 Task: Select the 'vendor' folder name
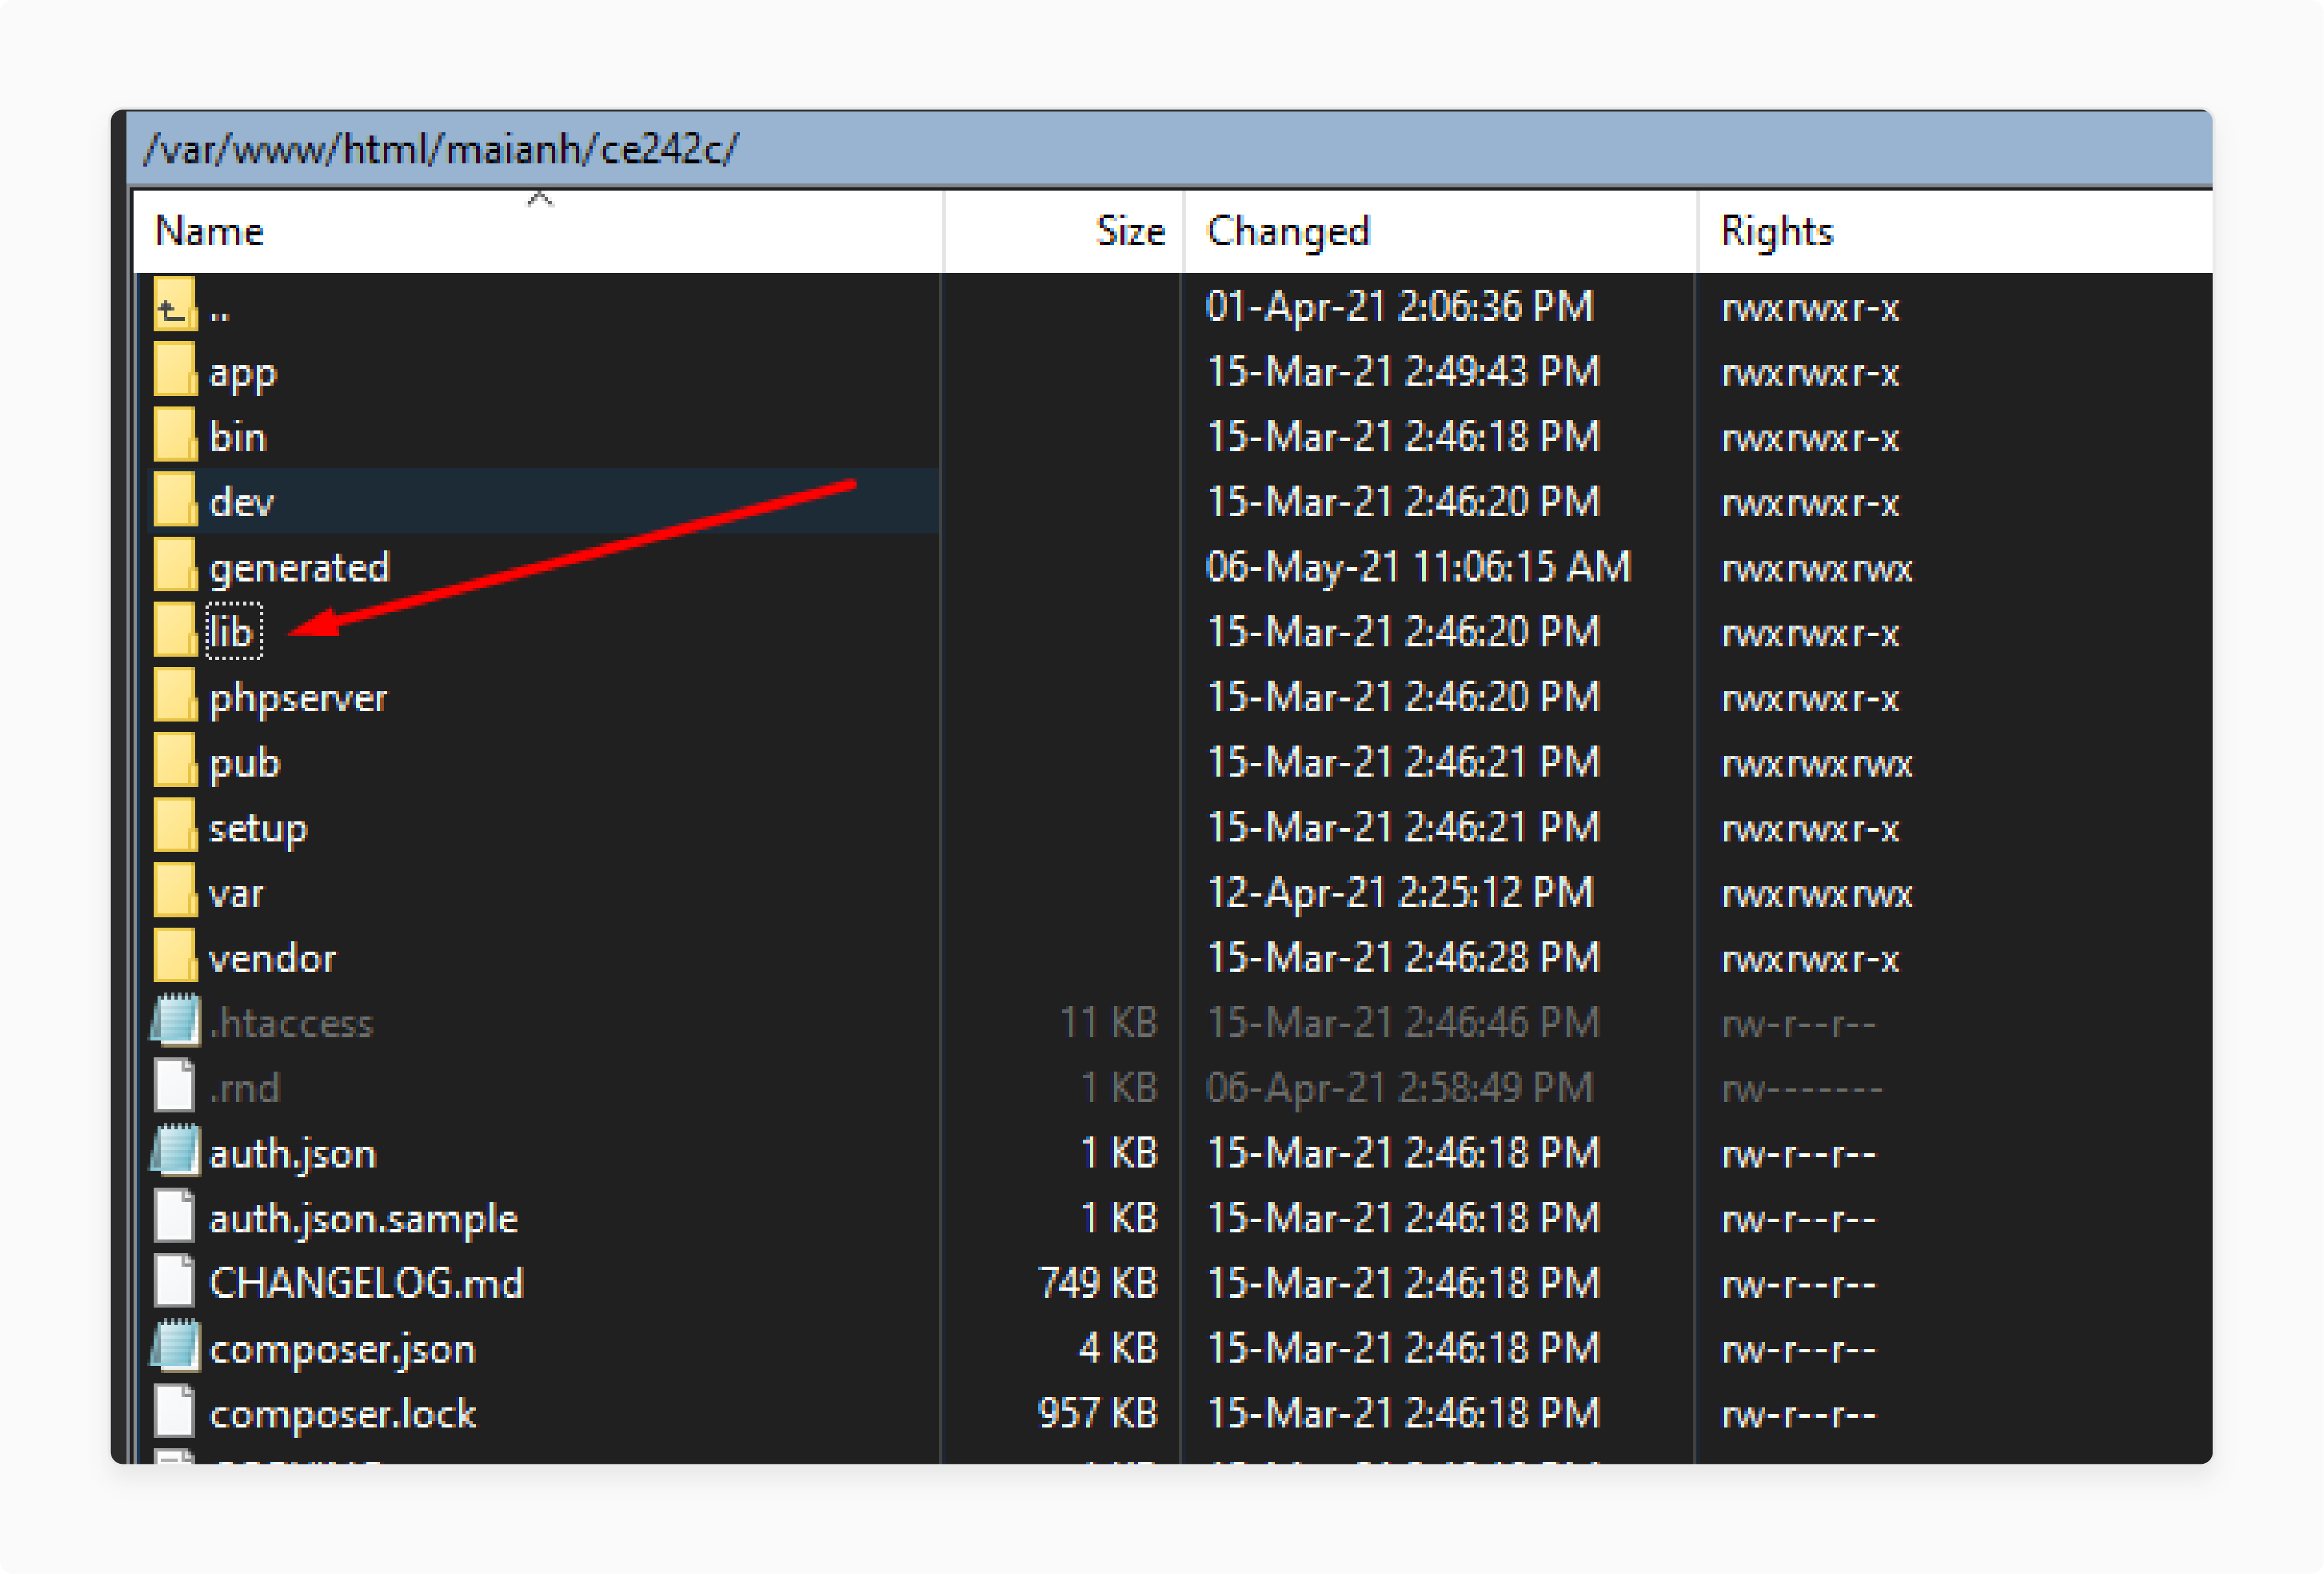coord(272,958)
